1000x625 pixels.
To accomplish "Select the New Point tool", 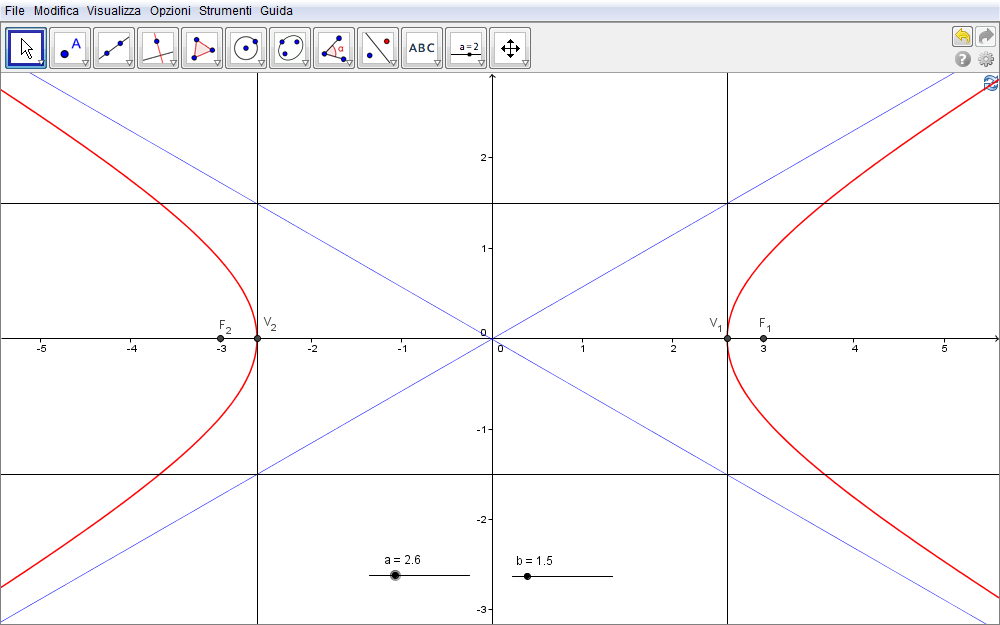I will [70, 47].
